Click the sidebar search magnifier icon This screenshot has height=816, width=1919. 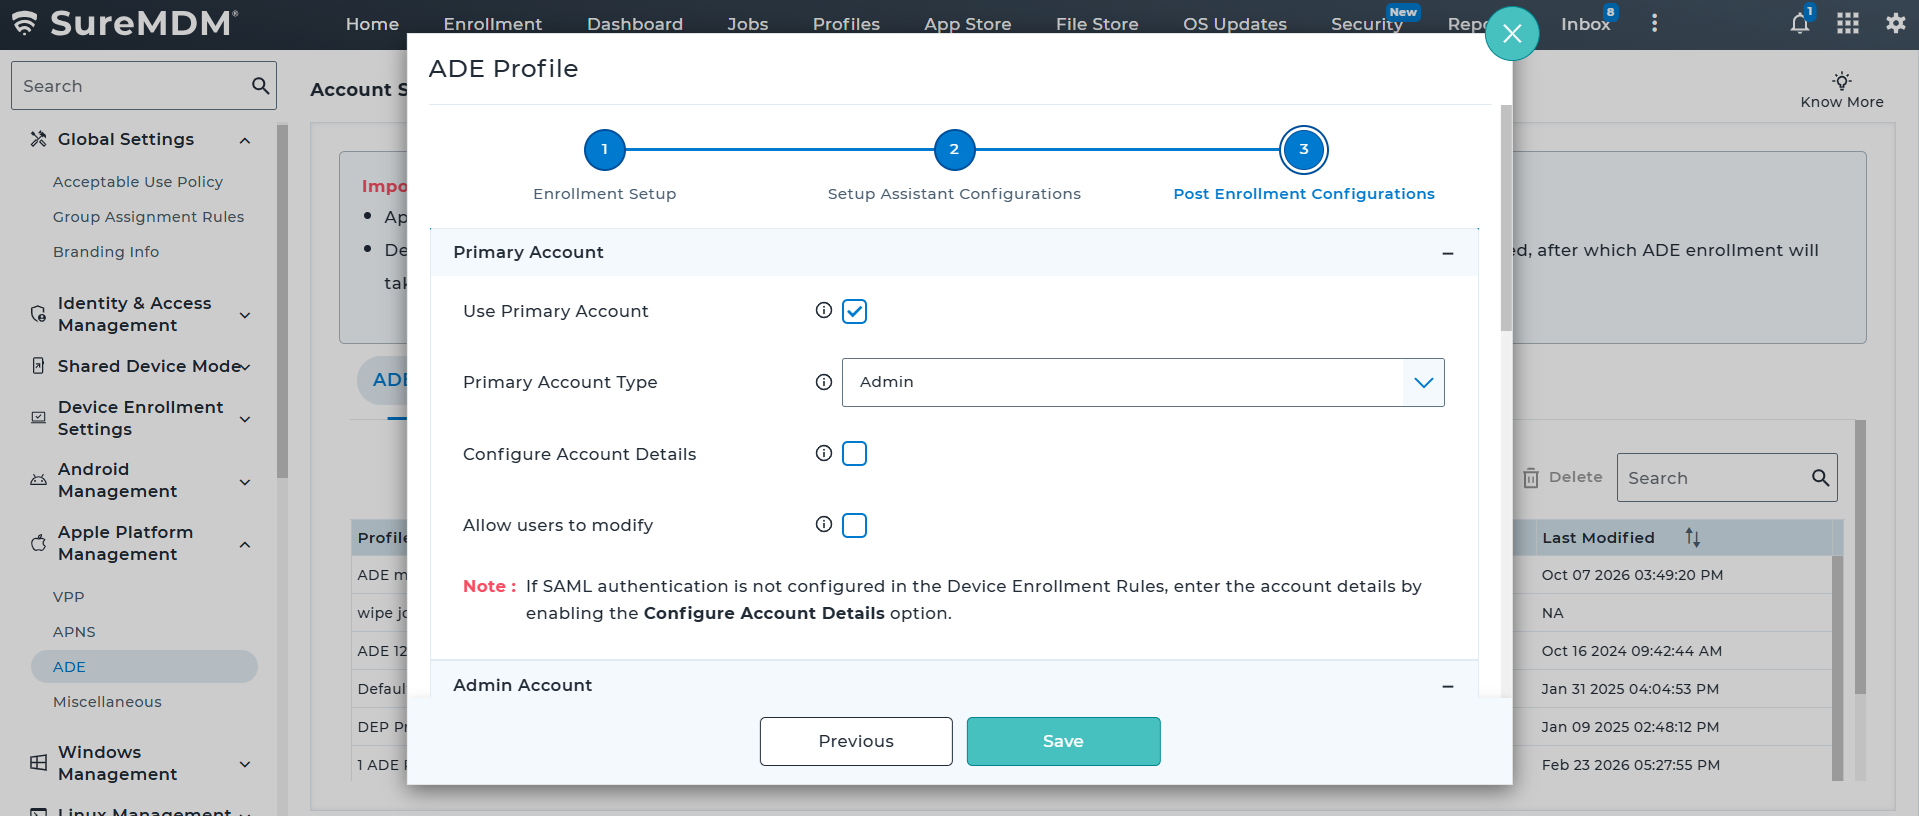[261, 86]
